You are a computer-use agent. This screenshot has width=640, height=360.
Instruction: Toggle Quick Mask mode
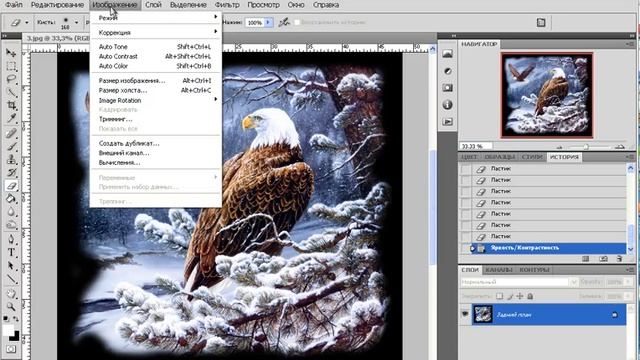[11, 349]
